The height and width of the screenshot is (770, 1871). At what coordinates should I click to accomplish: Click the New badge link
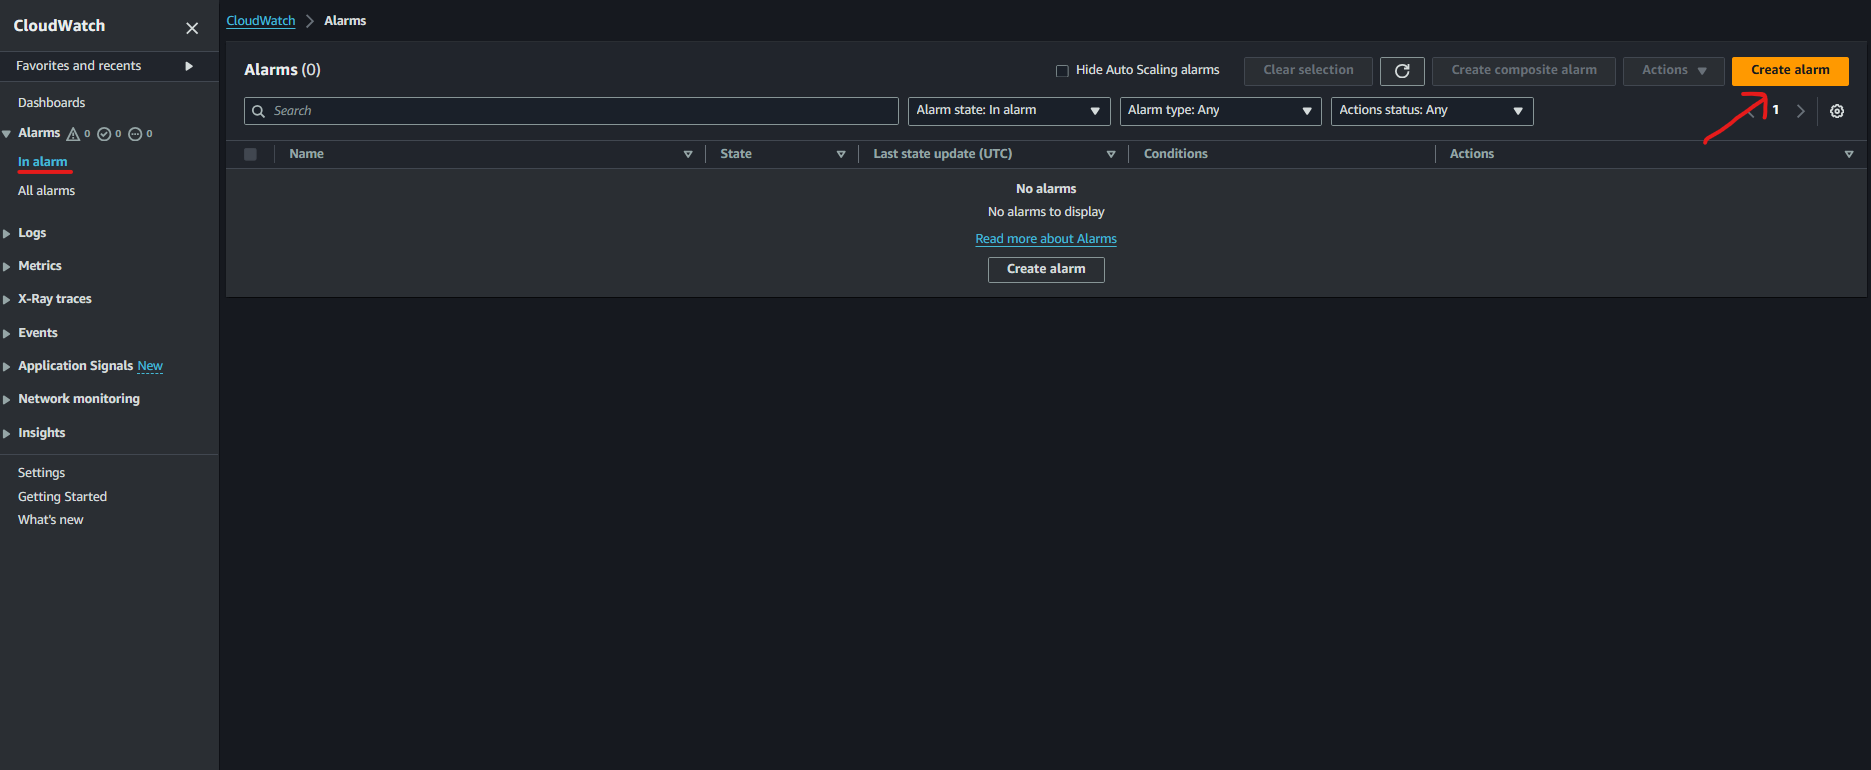[150, 366]
